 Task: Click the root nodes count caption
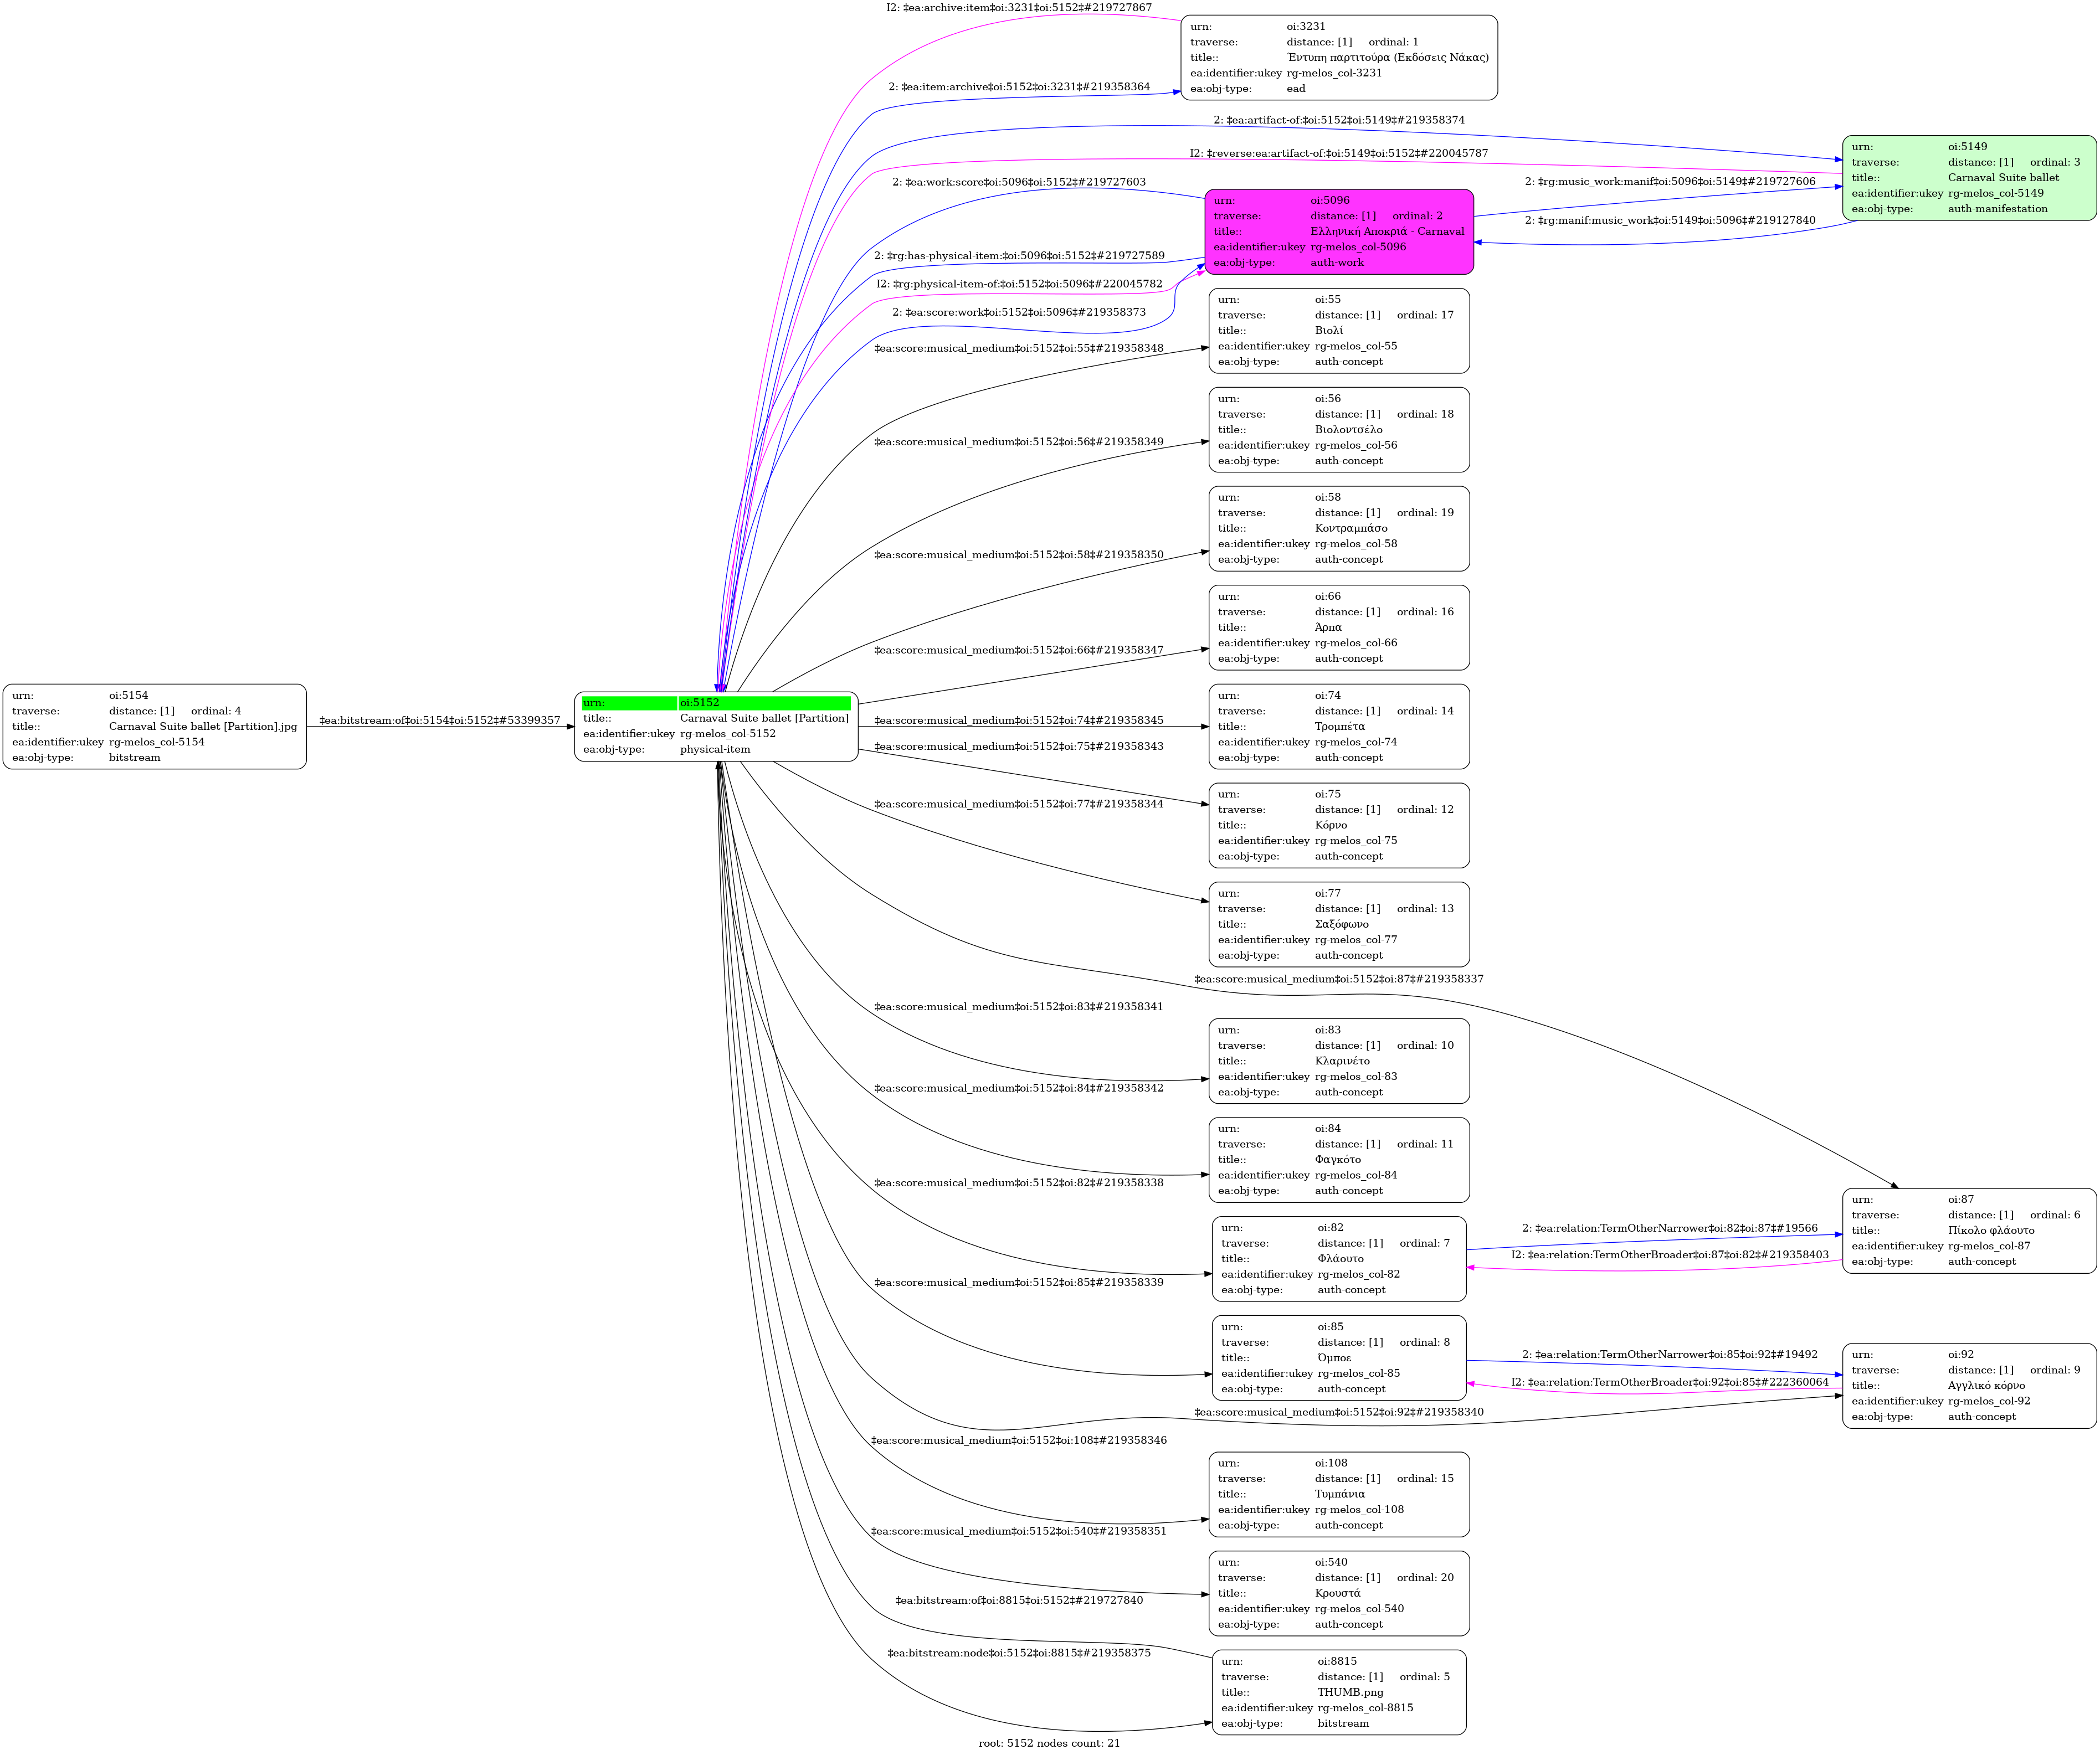[x=1049, y=1743]
